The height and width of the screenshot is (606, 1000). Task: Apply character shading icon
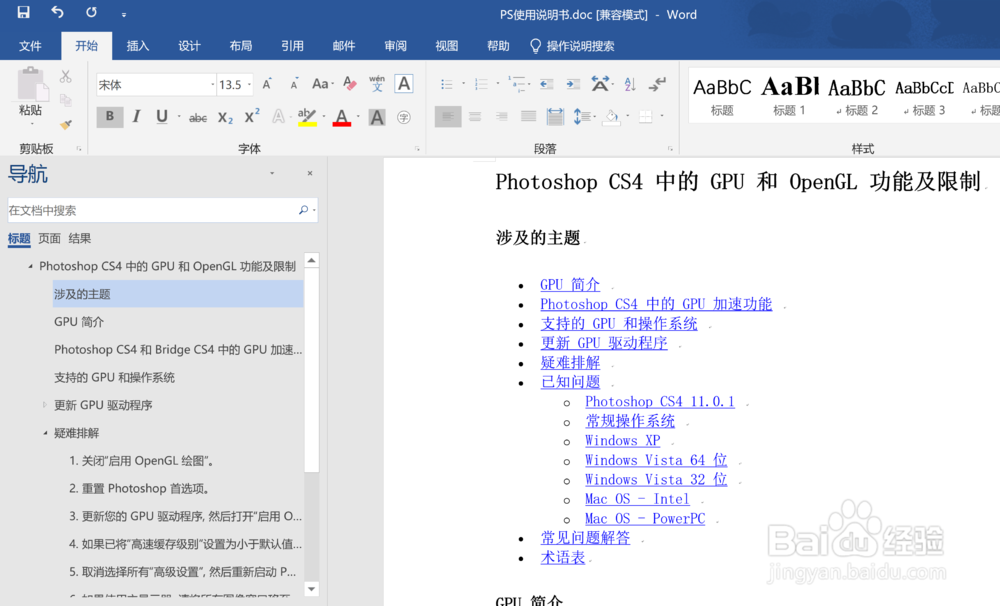click(377, 117)
